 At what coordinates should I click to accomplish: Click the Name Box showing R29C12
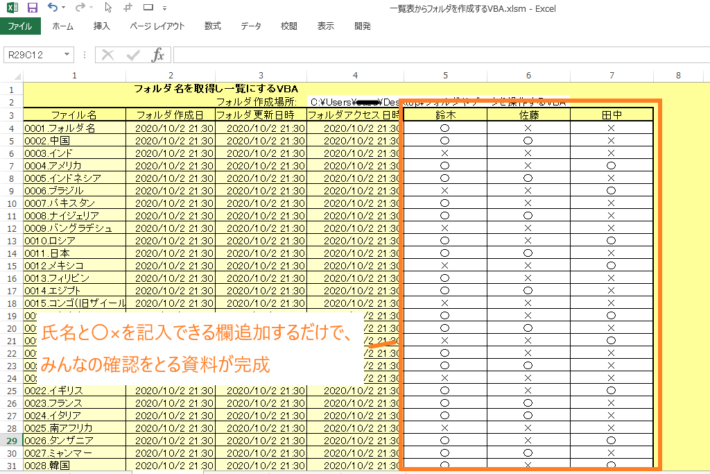[x=32, y=55]
